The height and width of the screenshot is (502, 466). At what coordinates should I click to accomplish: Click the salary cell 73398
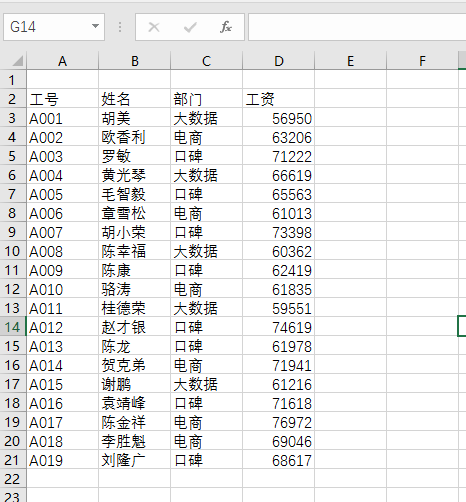(x=279, y=231)
